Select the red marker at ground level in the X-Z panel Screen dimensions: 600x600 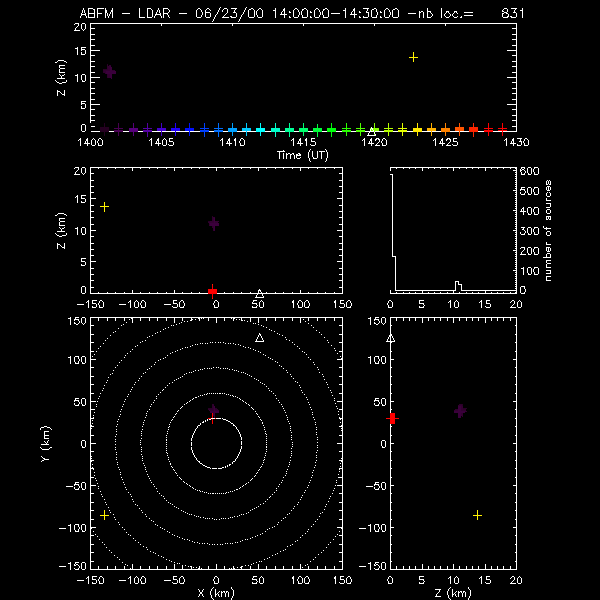212,292
